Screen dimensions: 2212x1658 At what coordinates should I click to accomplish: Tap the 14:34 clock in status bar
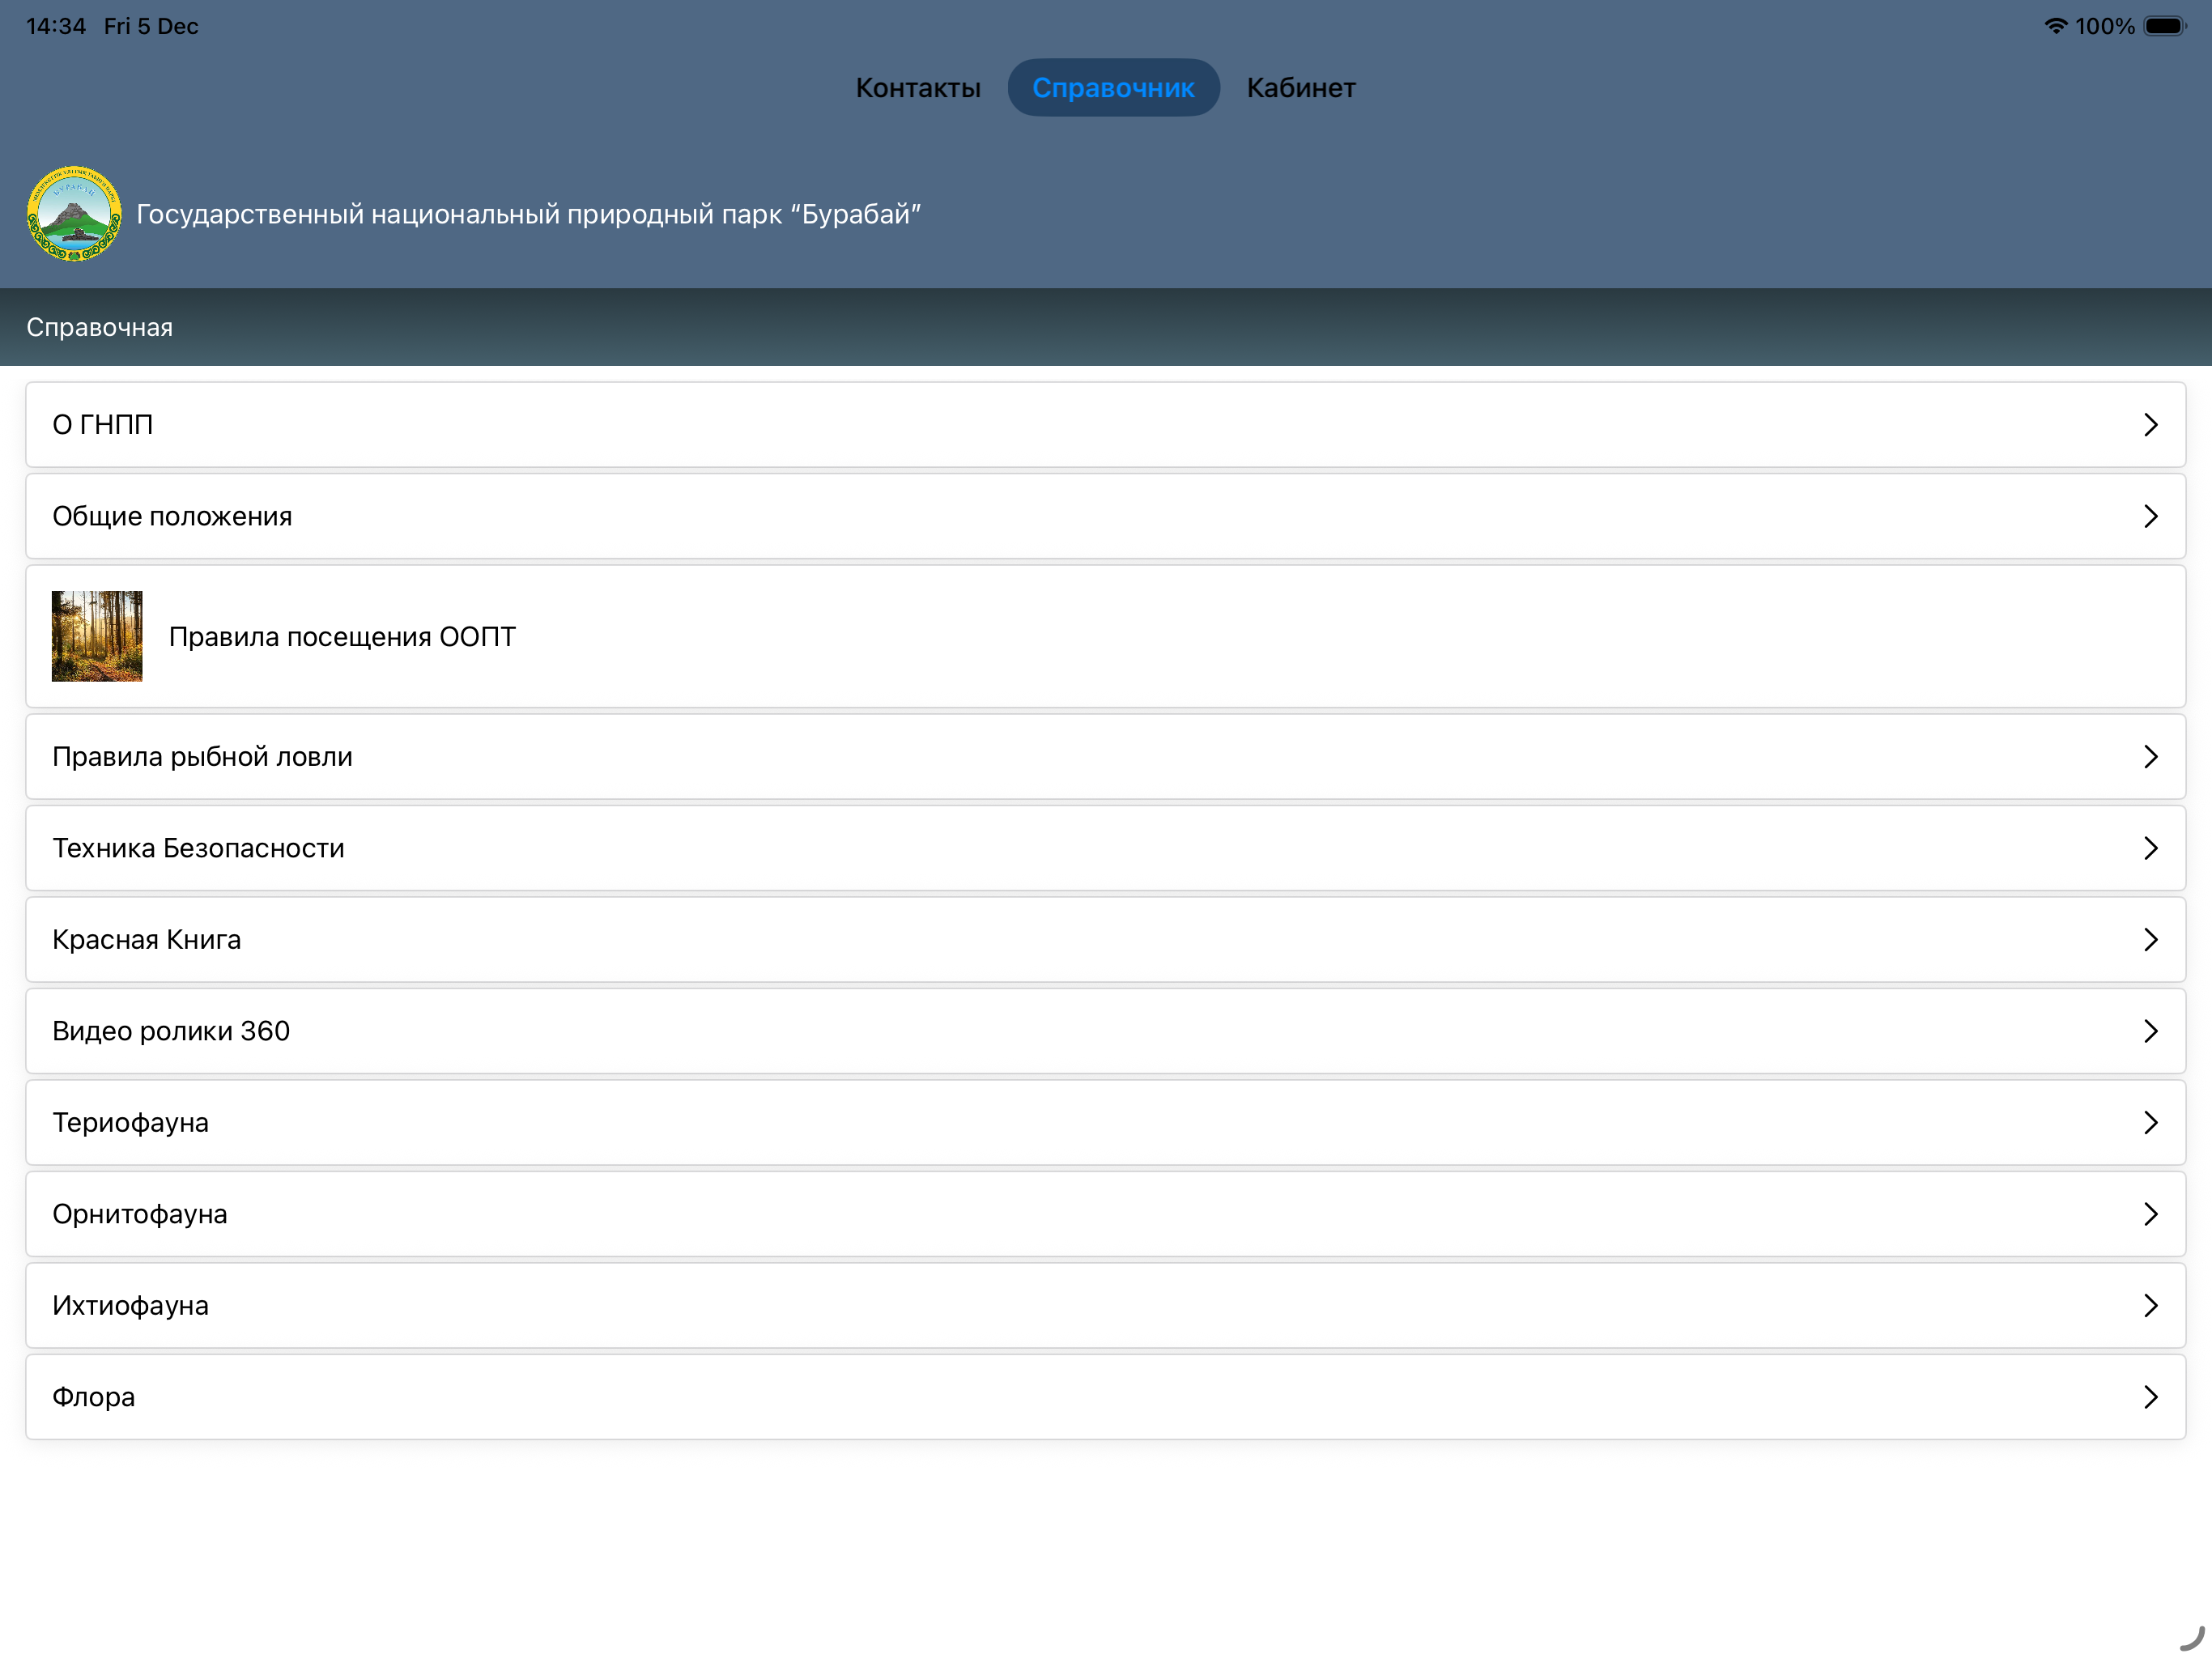coord(56,26)
